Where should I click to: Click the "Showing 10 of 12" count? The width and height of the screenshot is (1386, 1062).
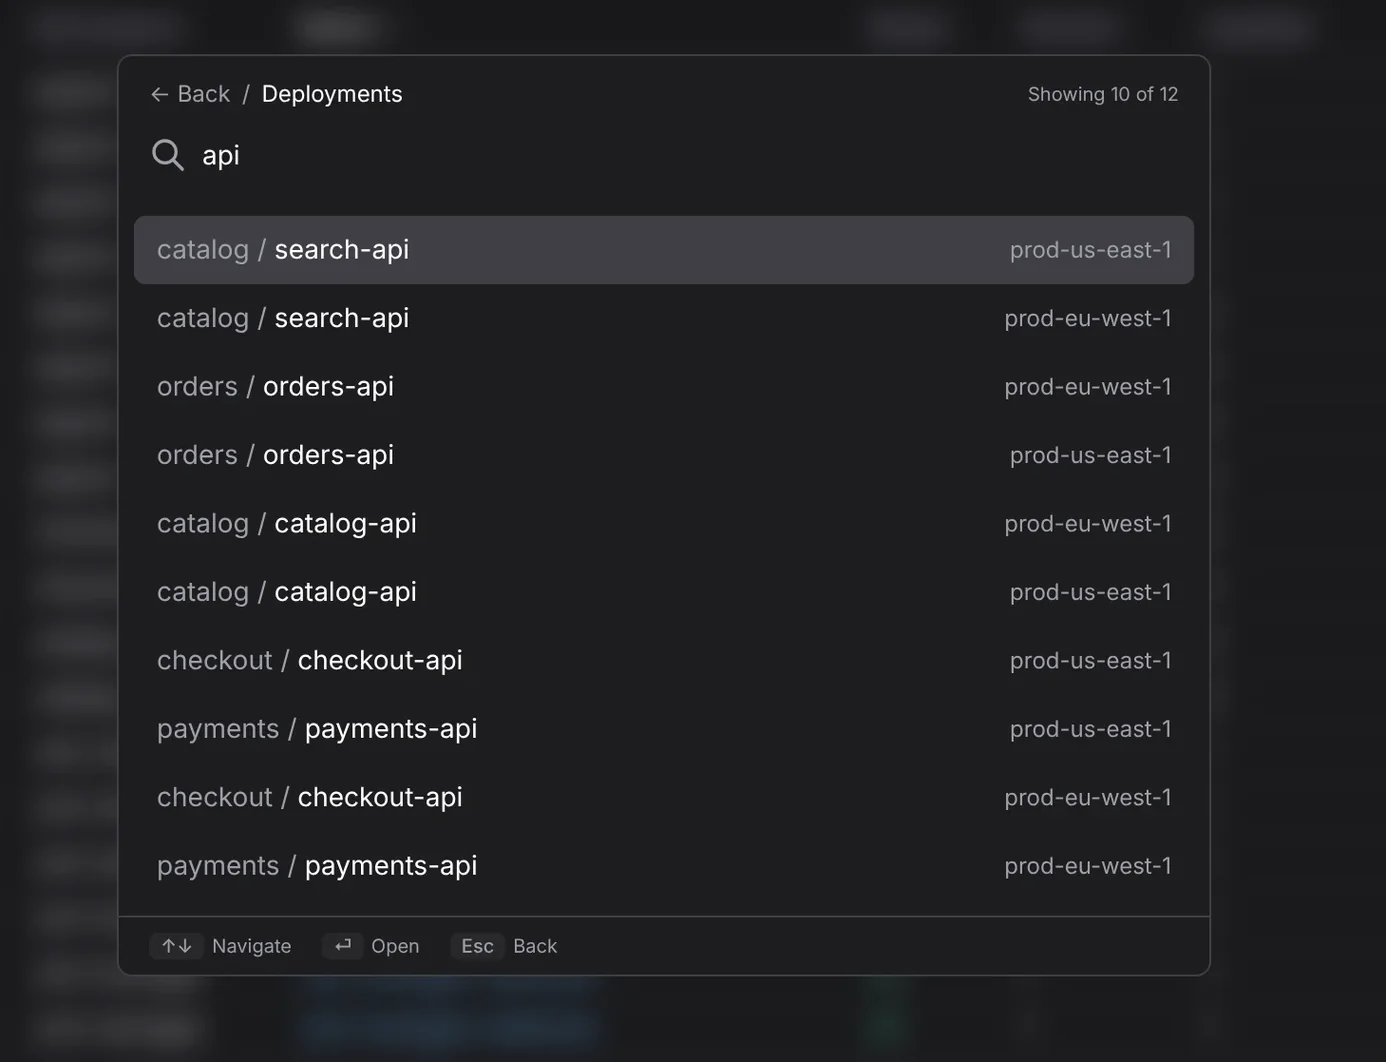(x=1103, y=94)
